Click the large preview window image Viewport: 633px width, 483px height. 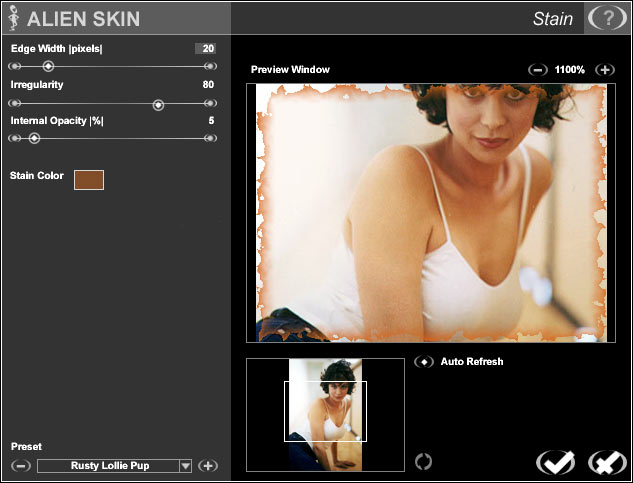click(431, 213)
